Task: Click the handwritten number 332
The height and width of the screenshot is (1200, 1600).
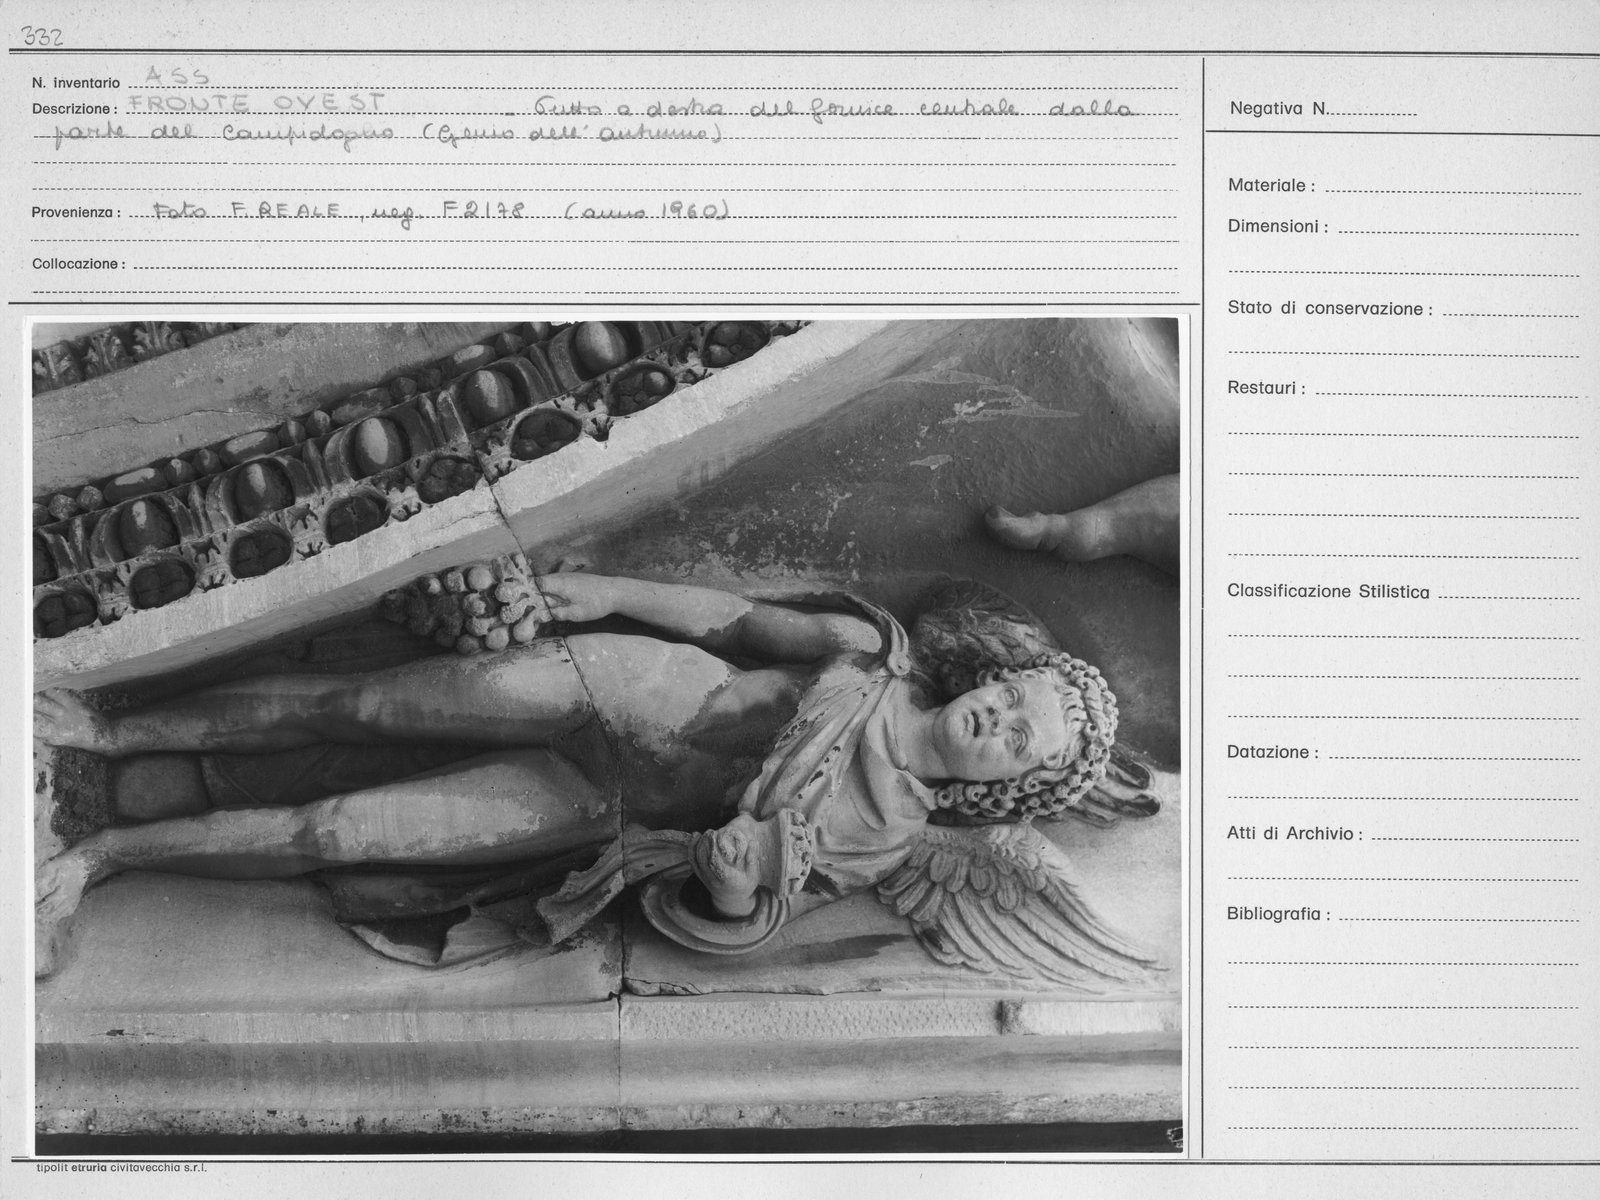Action: pyautogui.click(x=42, y=37)
